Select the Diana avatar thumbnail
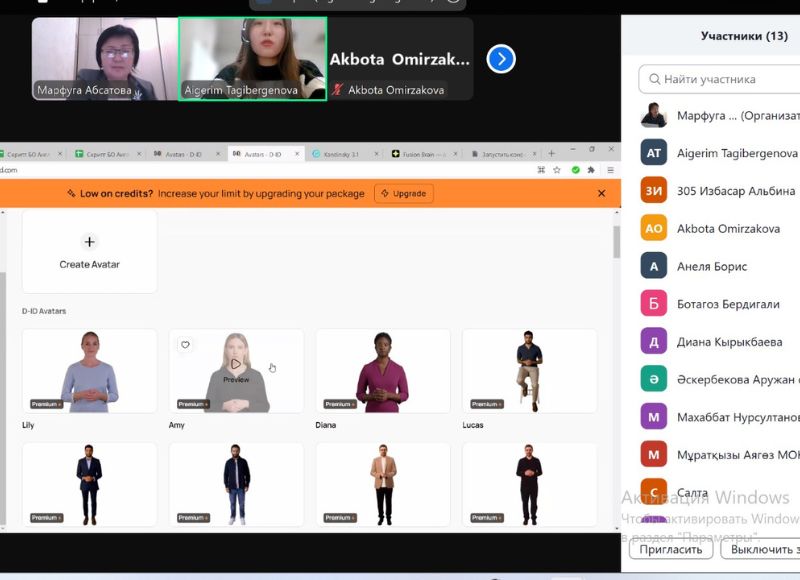The image size is (800, 580). click(382, 370)
